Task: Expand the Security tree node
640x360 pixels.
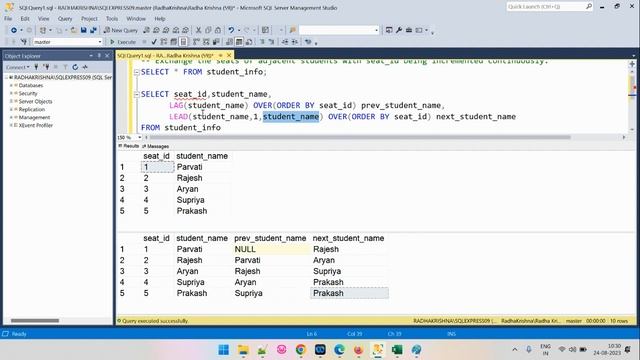Action: click(11, 93)
